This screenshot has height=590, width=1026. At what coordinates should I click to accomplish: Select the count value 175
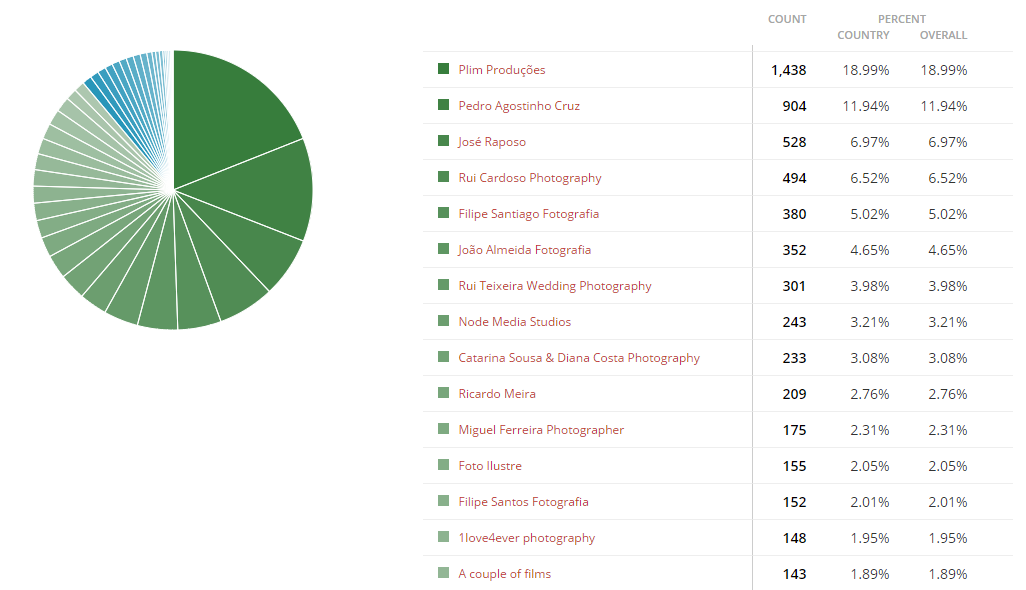pyautogui.click(x=794, y=430)
